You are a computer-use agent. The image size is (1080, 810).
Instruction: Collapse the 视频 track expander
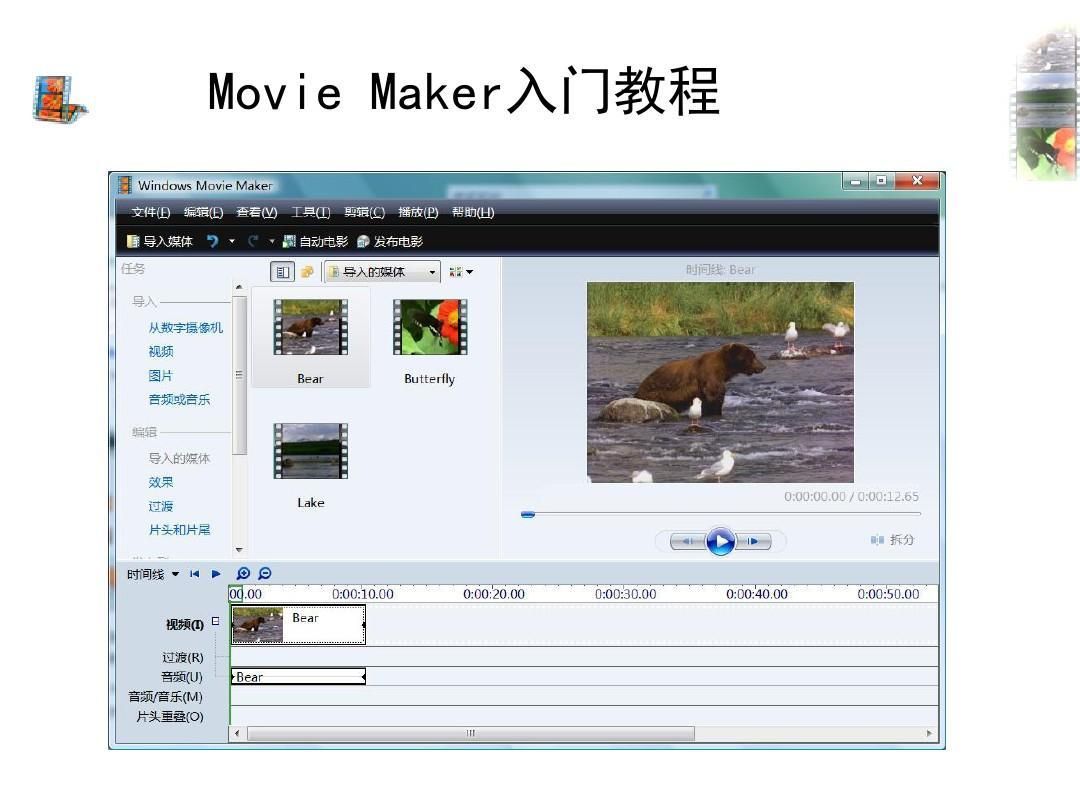[216, 621]
